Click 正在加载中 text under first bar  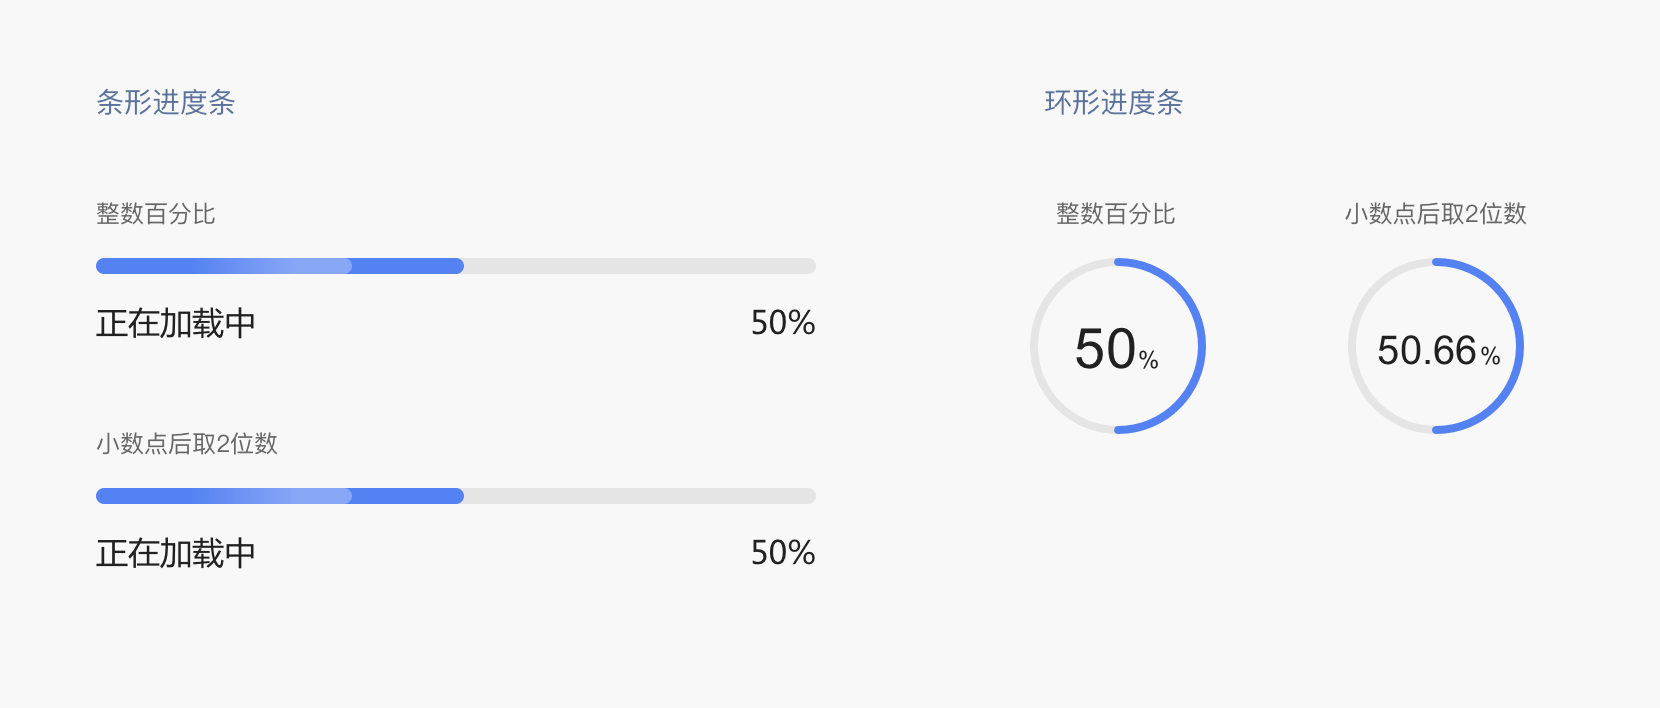click(x=176, y=323)
